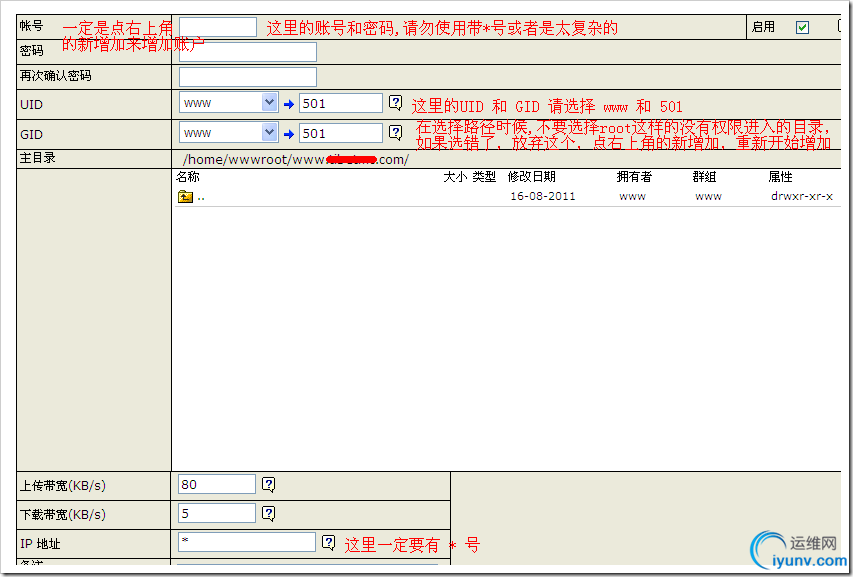Open the parent folder icon in directory list
This screenshot has height=577, width=853.
186,196
